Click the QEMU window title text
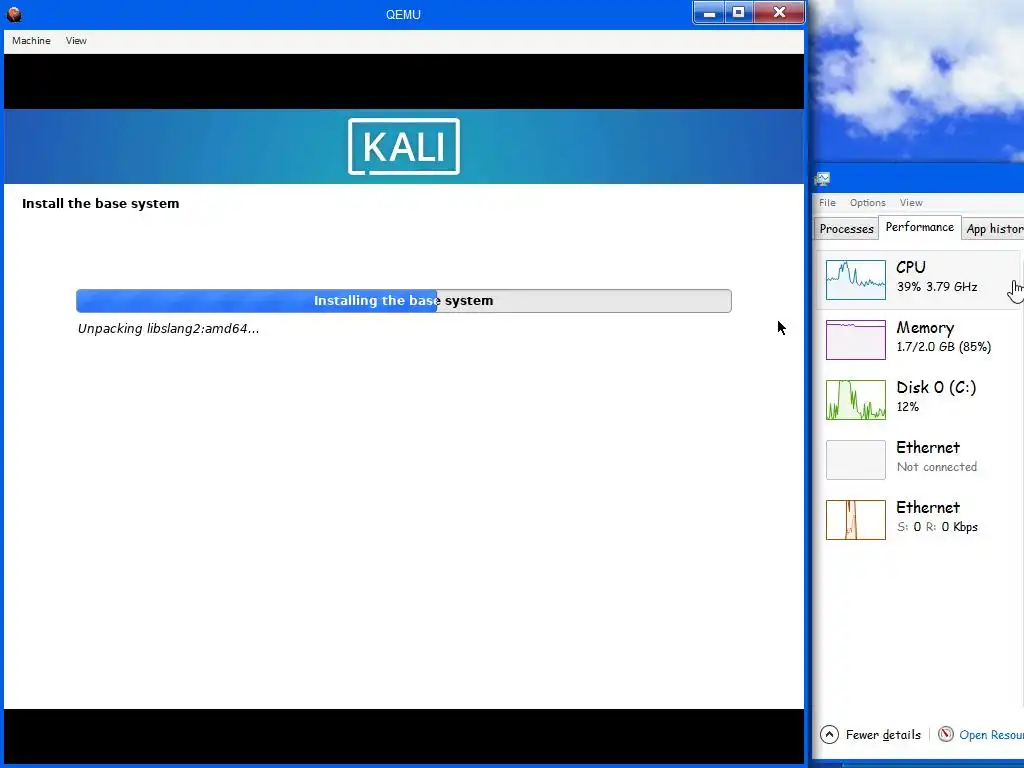 [x=403, y=14]
